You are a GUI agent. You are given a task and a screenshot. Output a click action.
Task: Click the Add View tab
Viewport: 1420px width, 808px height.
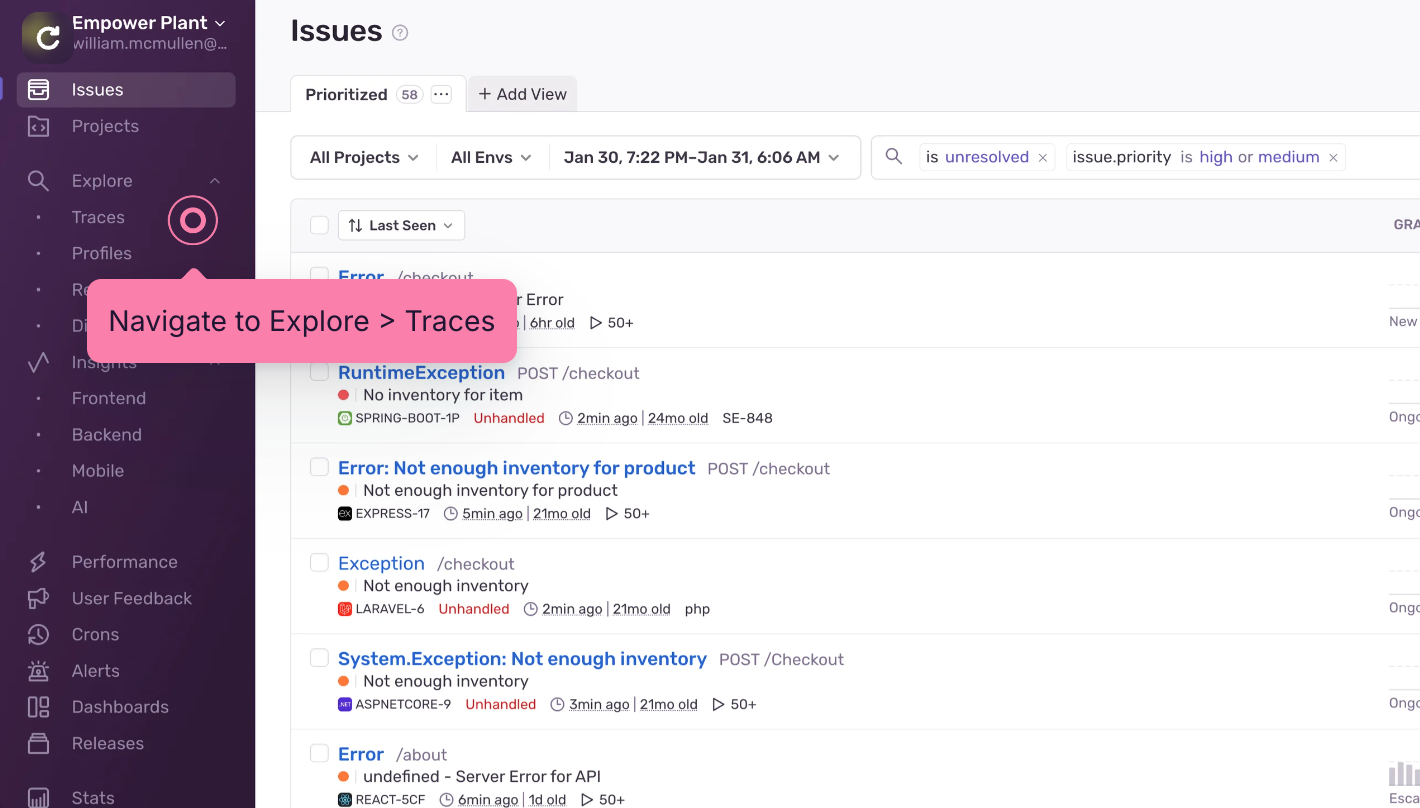pos(522,93)
